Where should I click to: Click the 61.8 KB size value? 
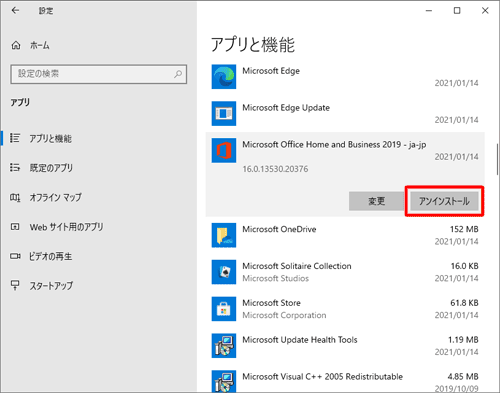click(464, 303)
